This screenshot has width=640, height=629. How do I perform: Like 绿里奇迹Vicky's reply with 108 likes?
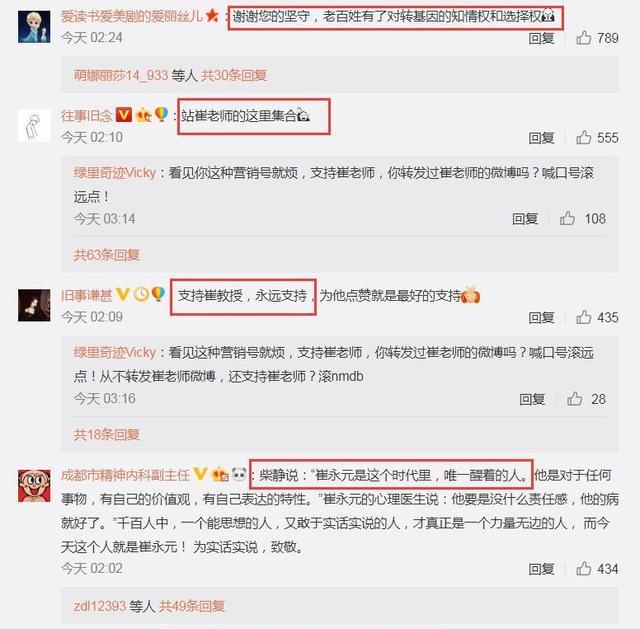click(x=567, y=218)
